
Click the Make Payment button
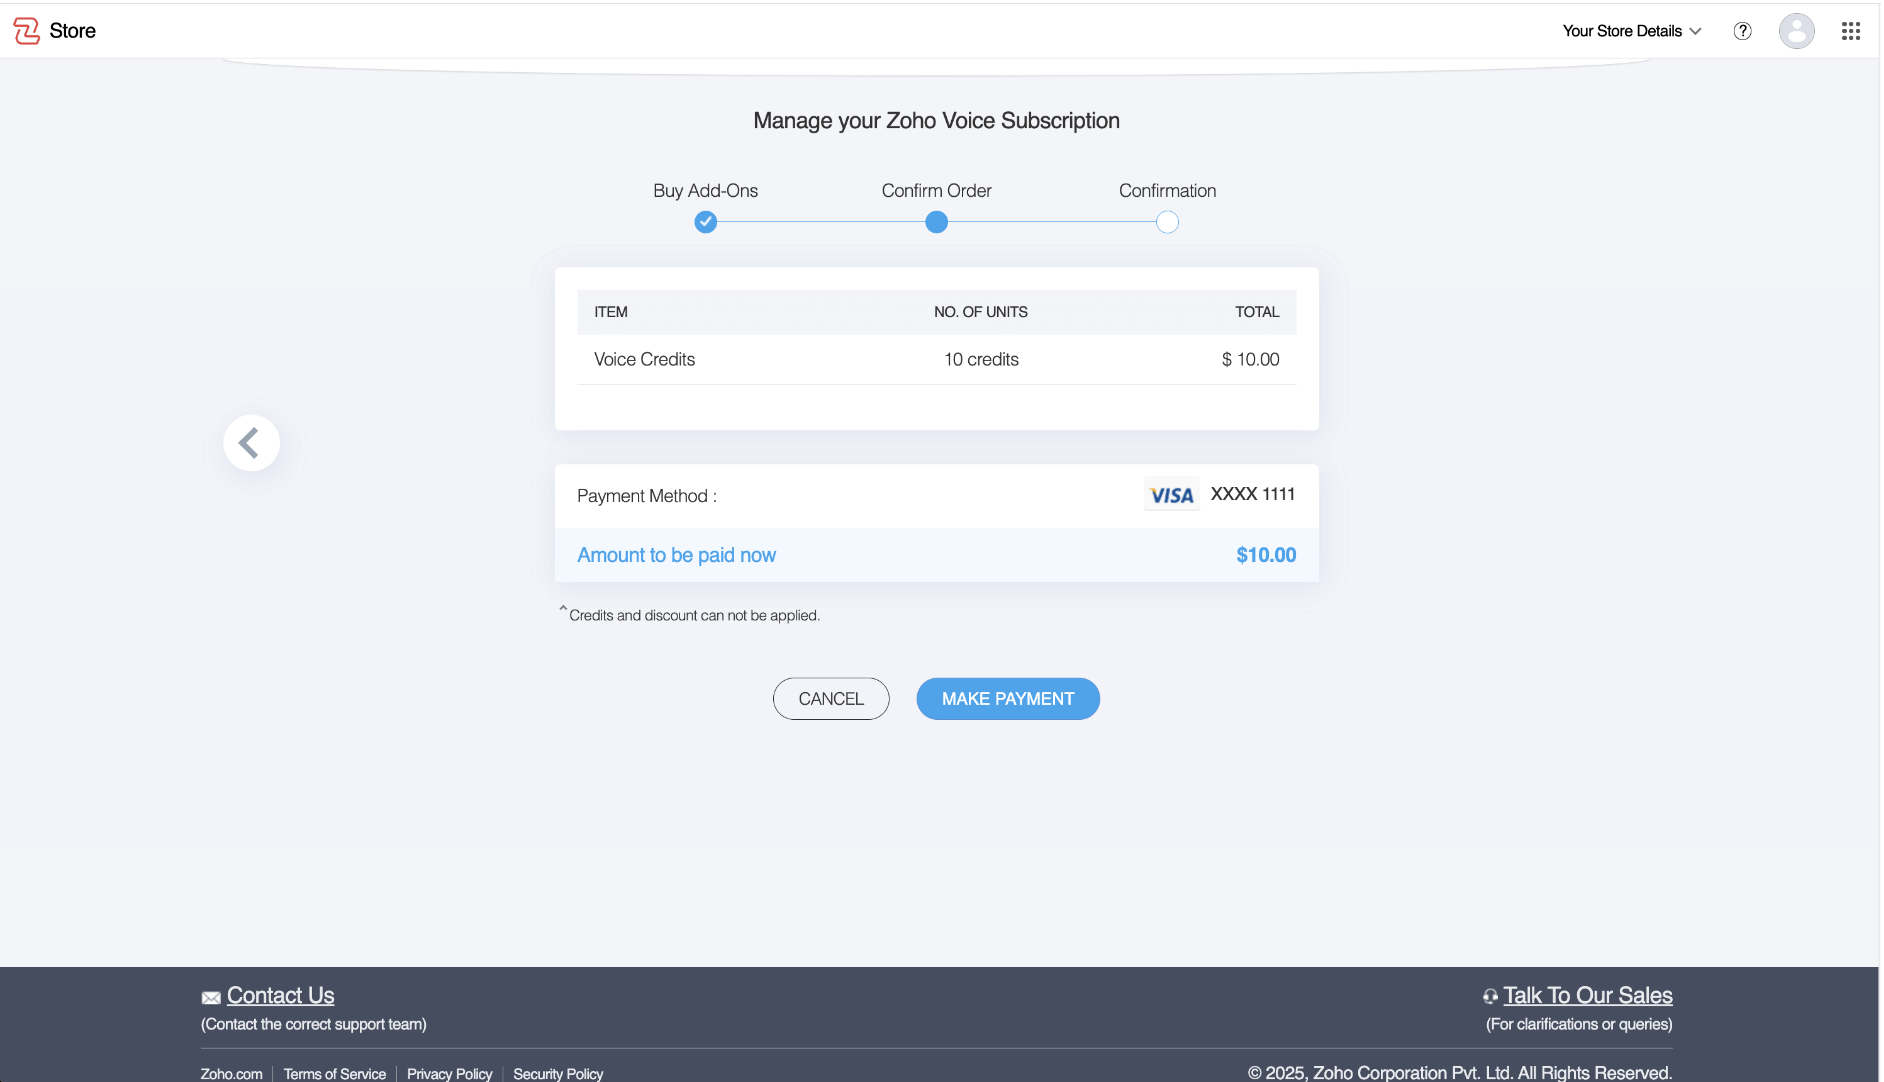point(1008,699)
